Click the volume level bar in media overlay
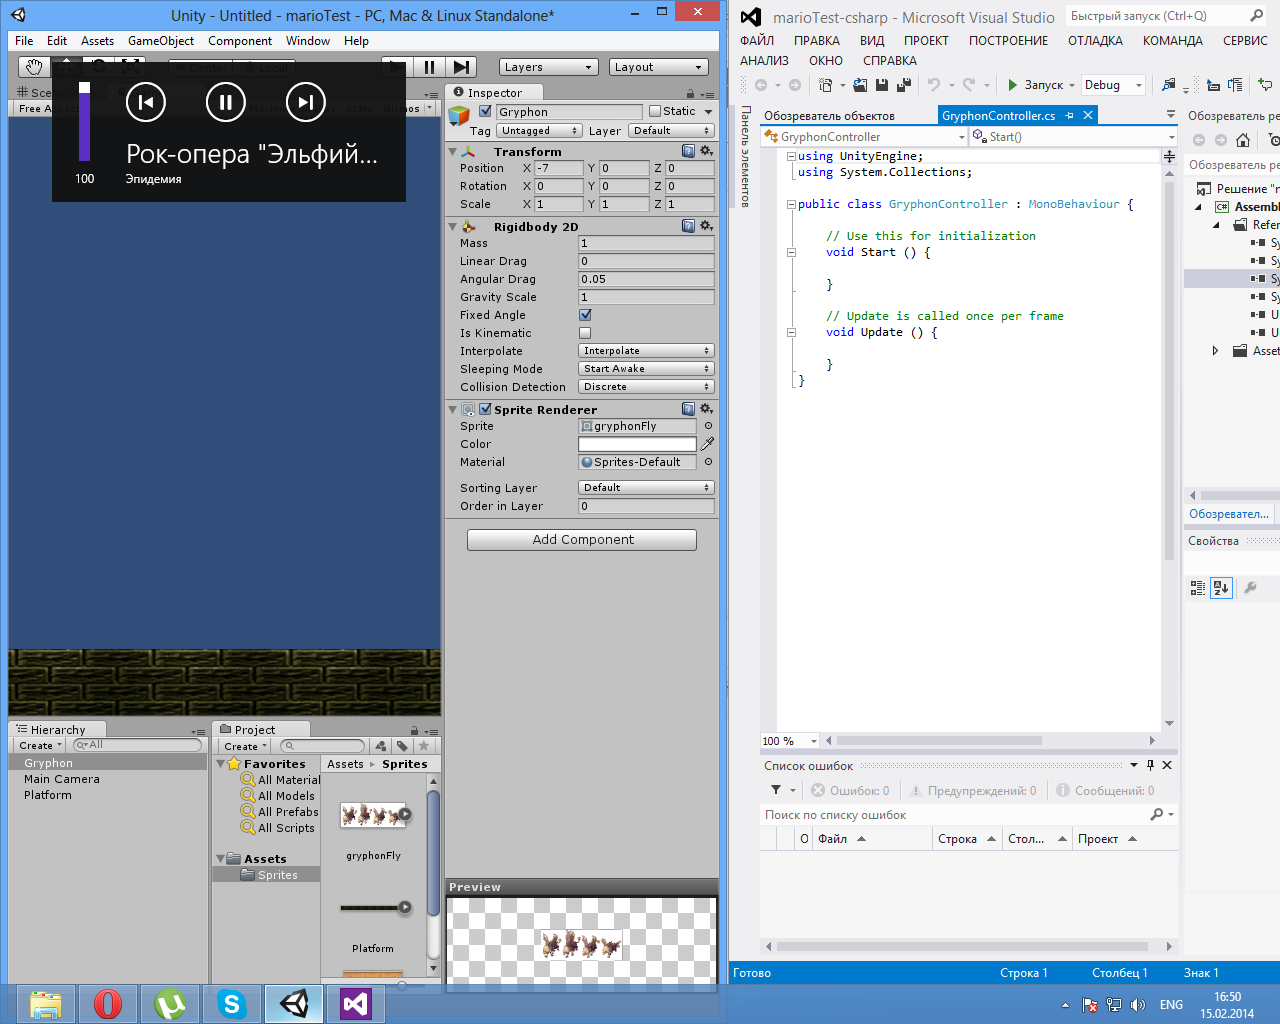Image resolution: width=1280 pixels, height=1024 pixels. (x=84, y=122)
